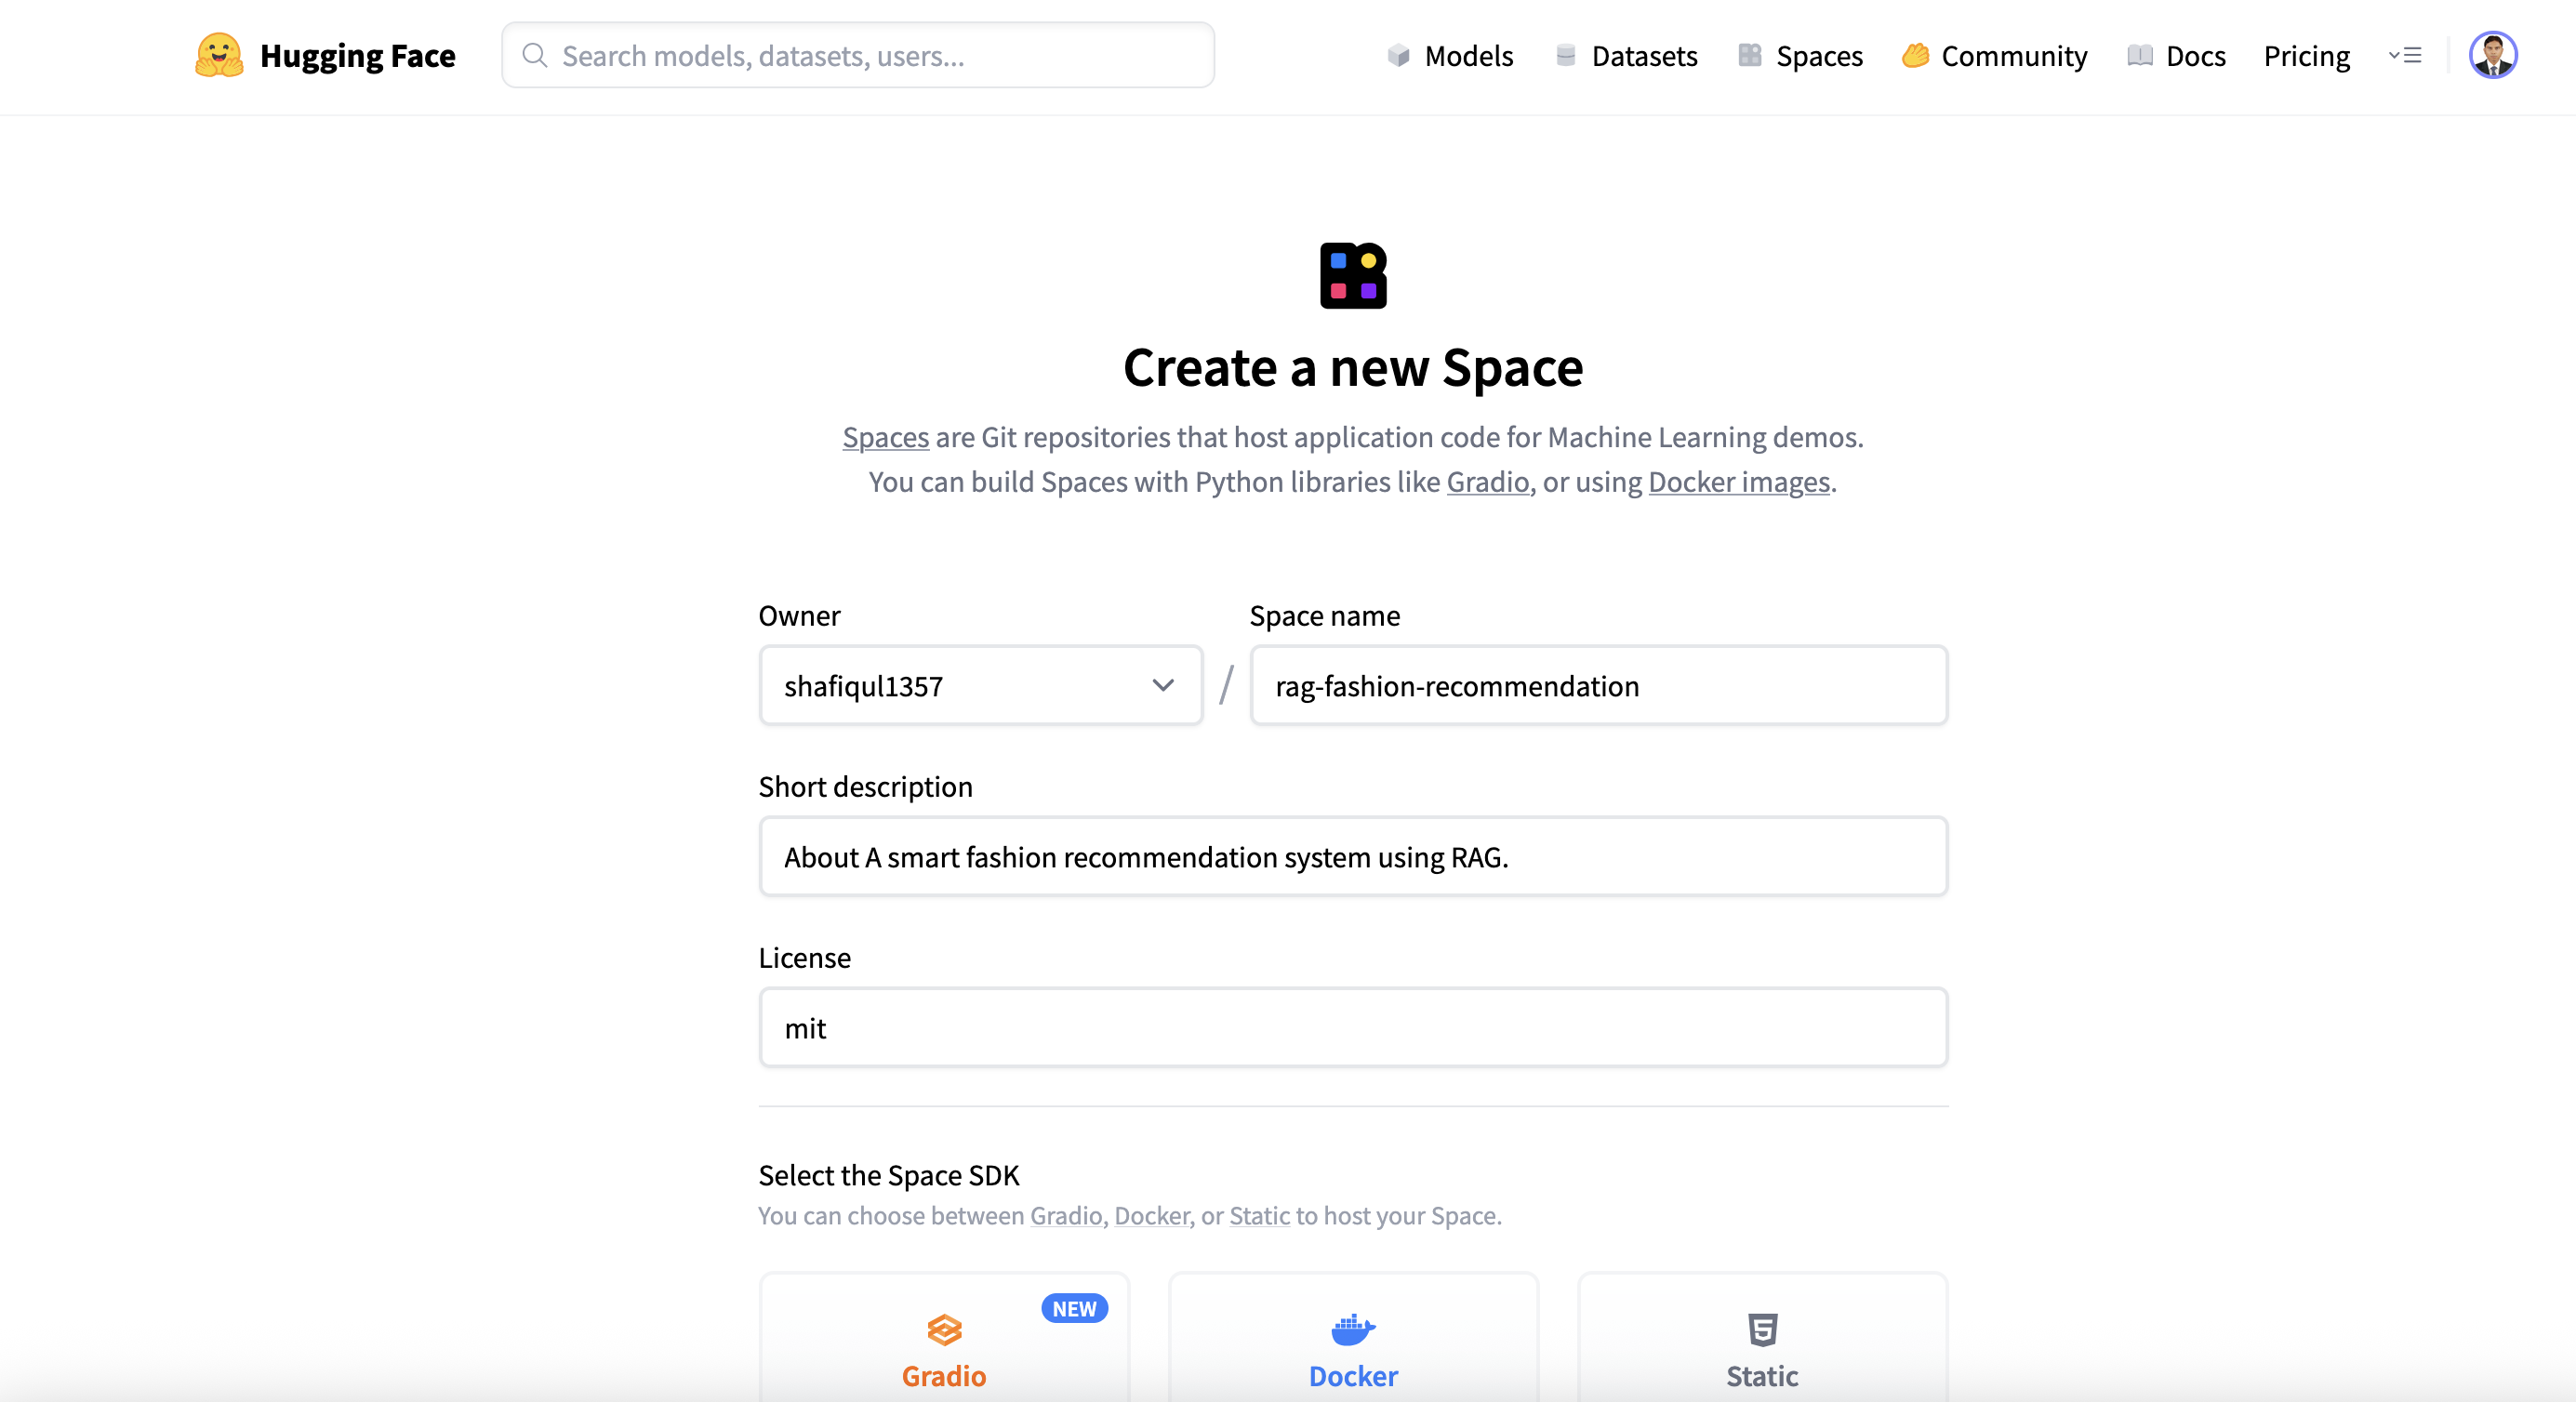Click the Owner dropdown chevron arrow
2576x1402 pixels.
[x=1162, y=685]
